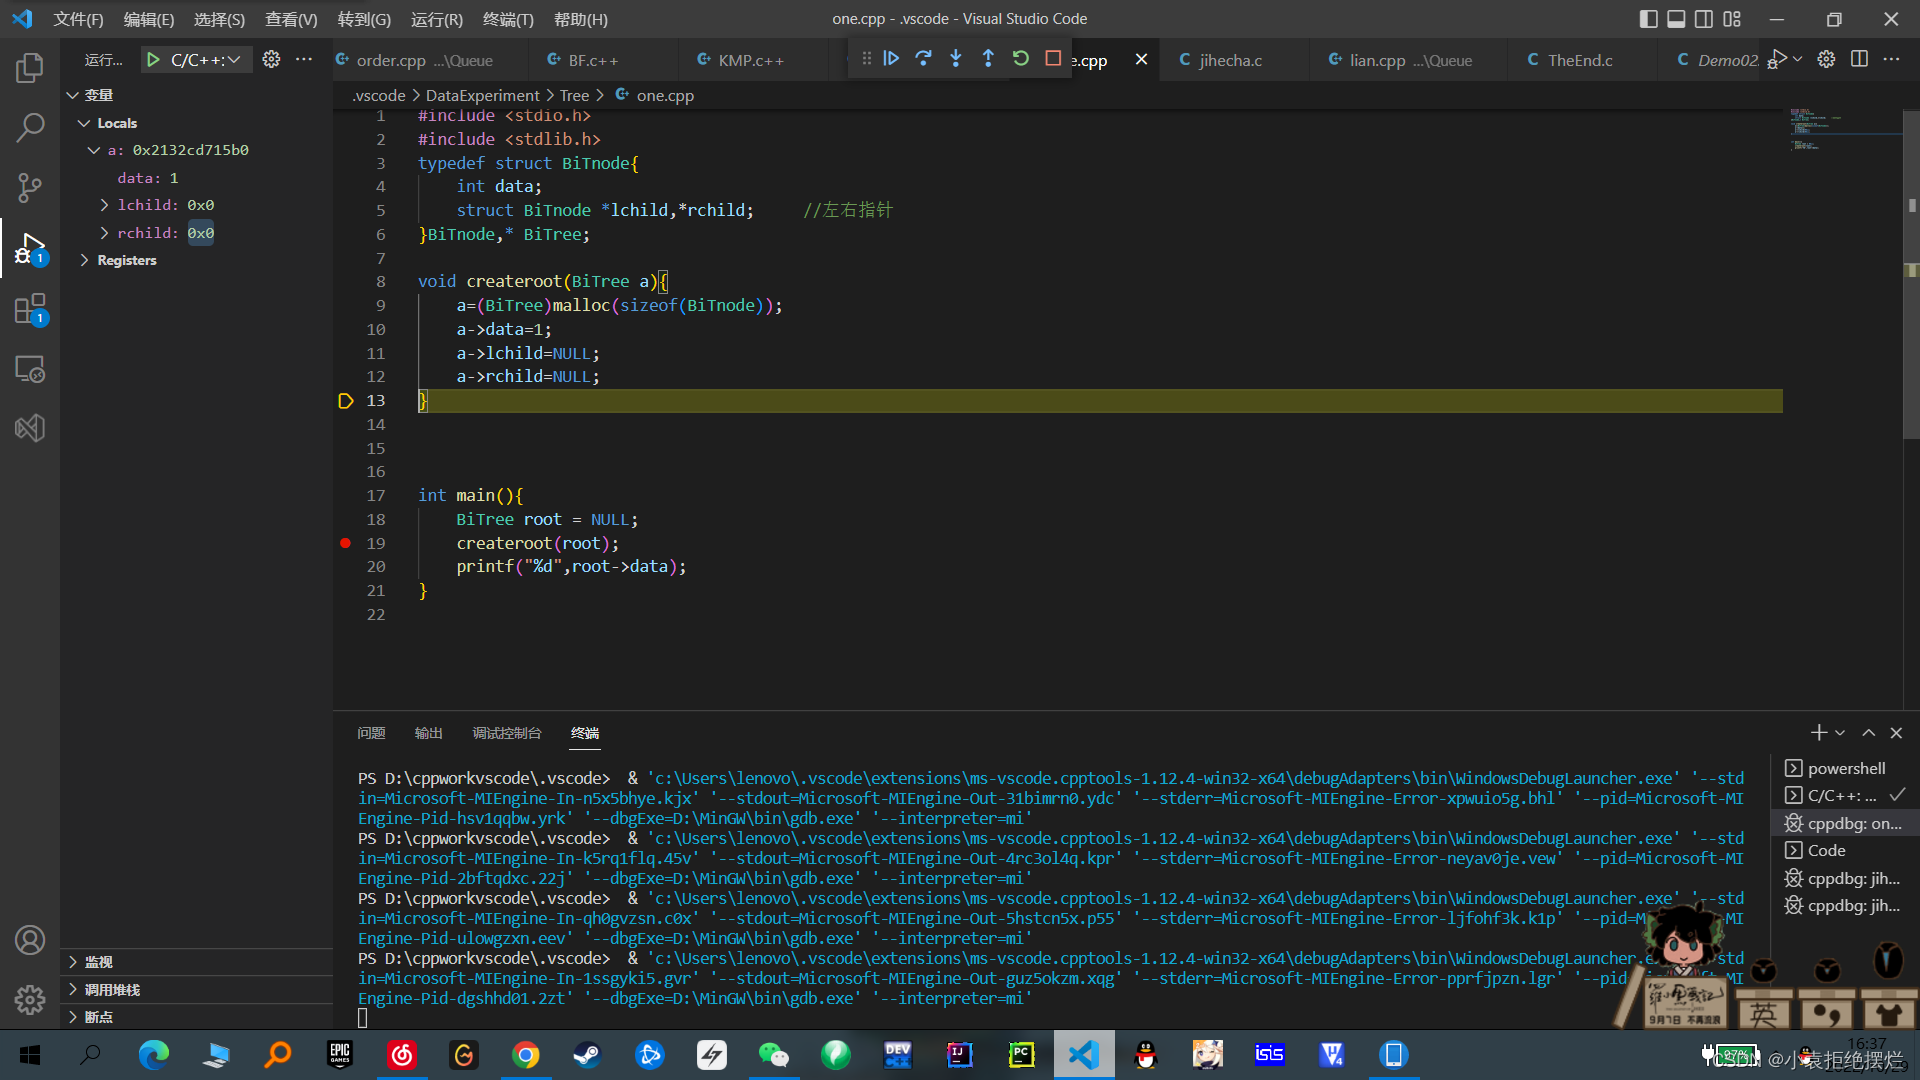Viewport: 1920px width, 1080px height.
Task: Open launch.json via debug gear icon
Action: coord(271,60)
